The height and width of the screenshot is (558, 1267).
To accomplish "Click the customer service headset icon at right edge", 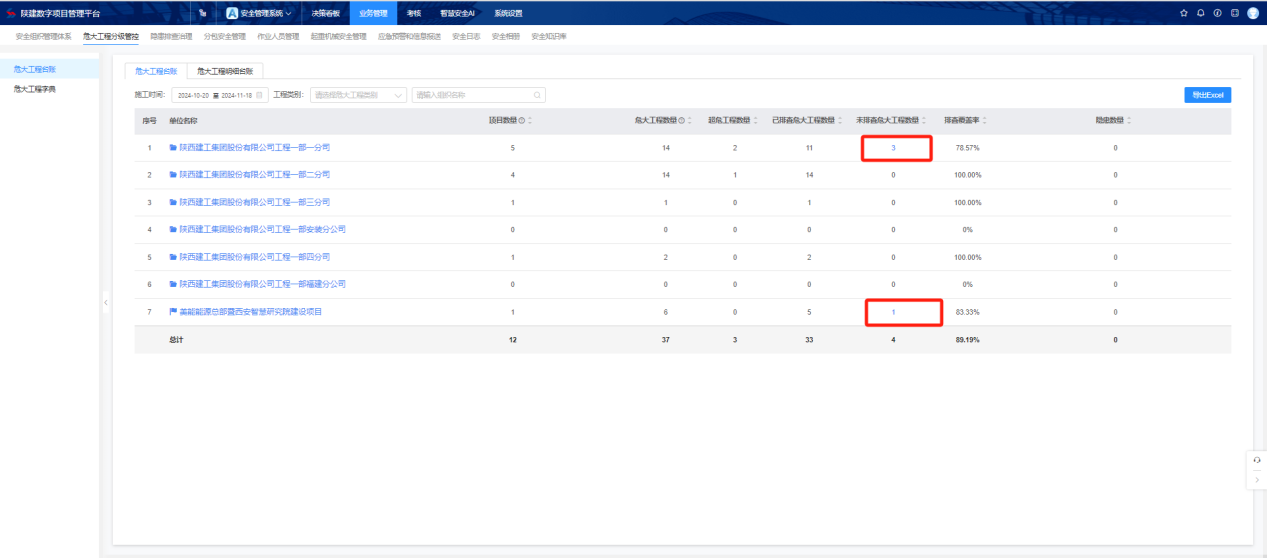I will tap(1257, 459).
